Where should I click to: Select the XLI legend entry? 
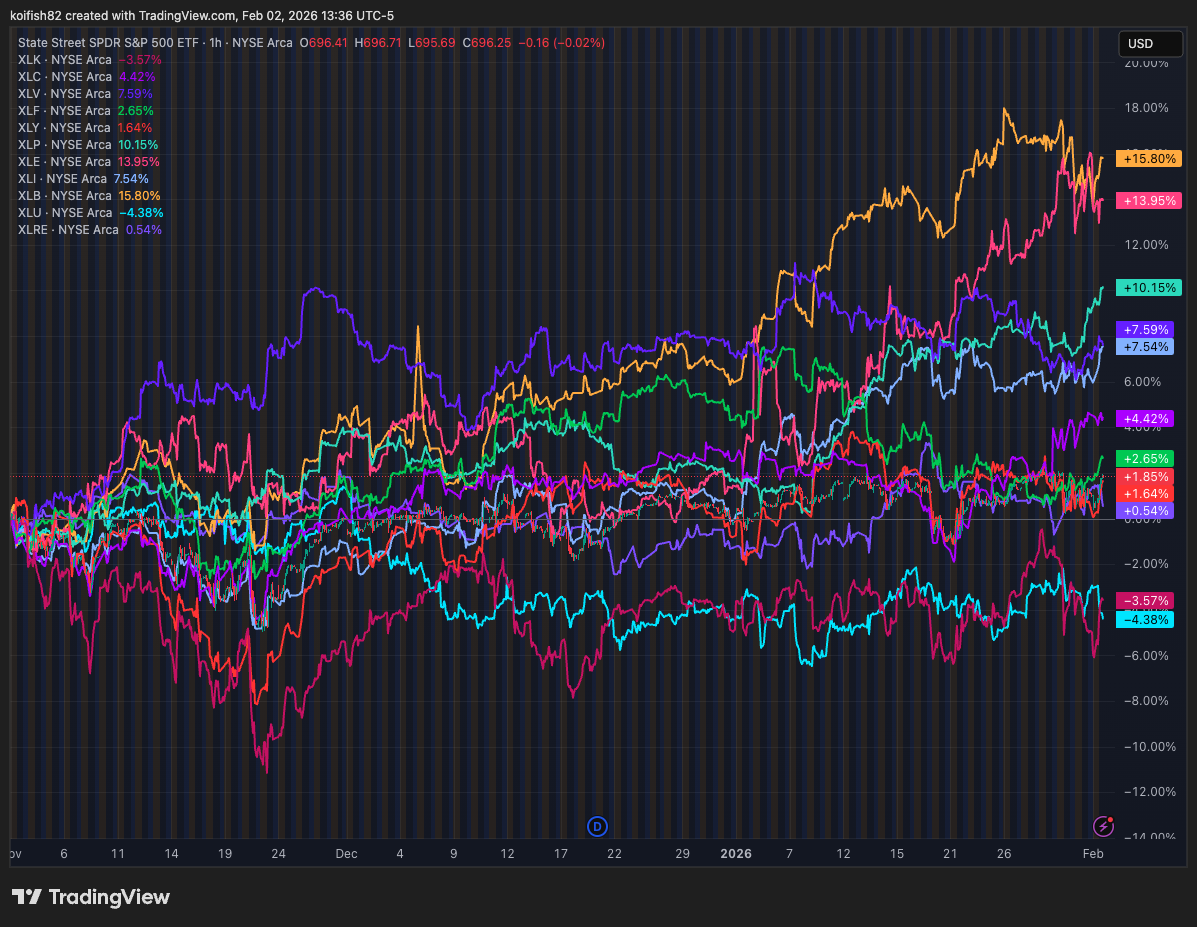[83, 179]
